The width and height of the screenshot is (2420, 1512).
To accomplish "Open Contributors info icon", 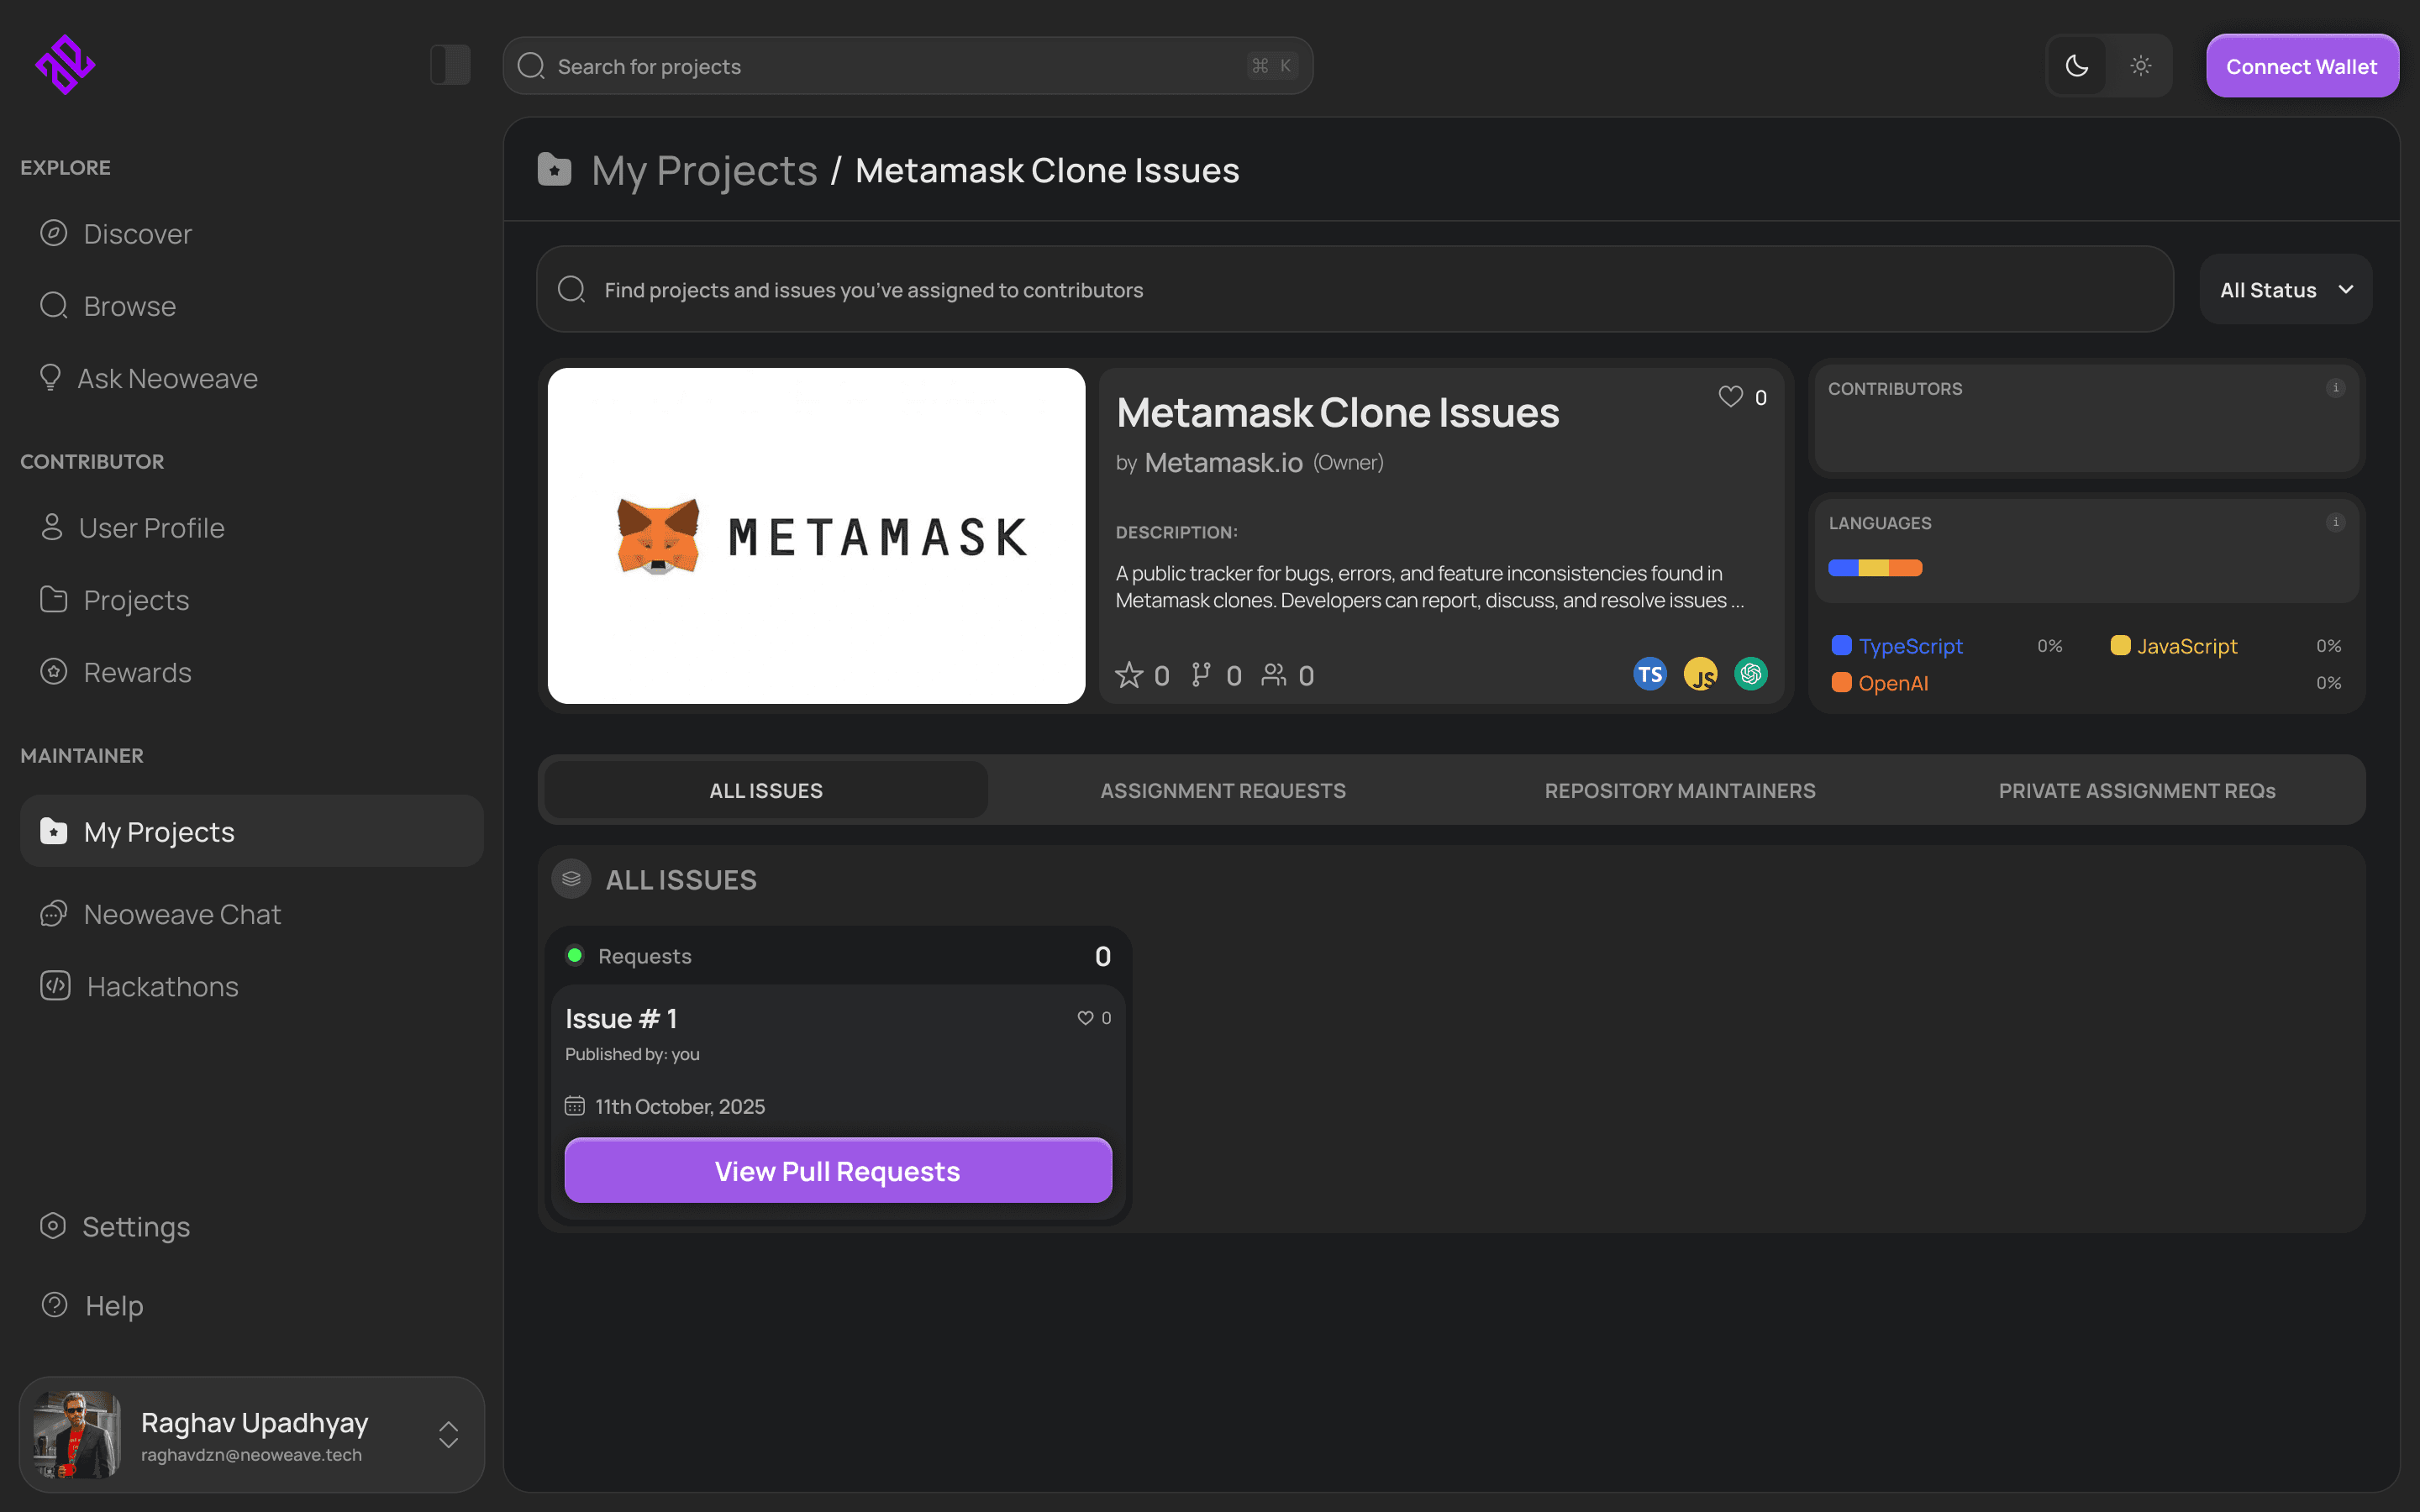I will (2335, 388).
